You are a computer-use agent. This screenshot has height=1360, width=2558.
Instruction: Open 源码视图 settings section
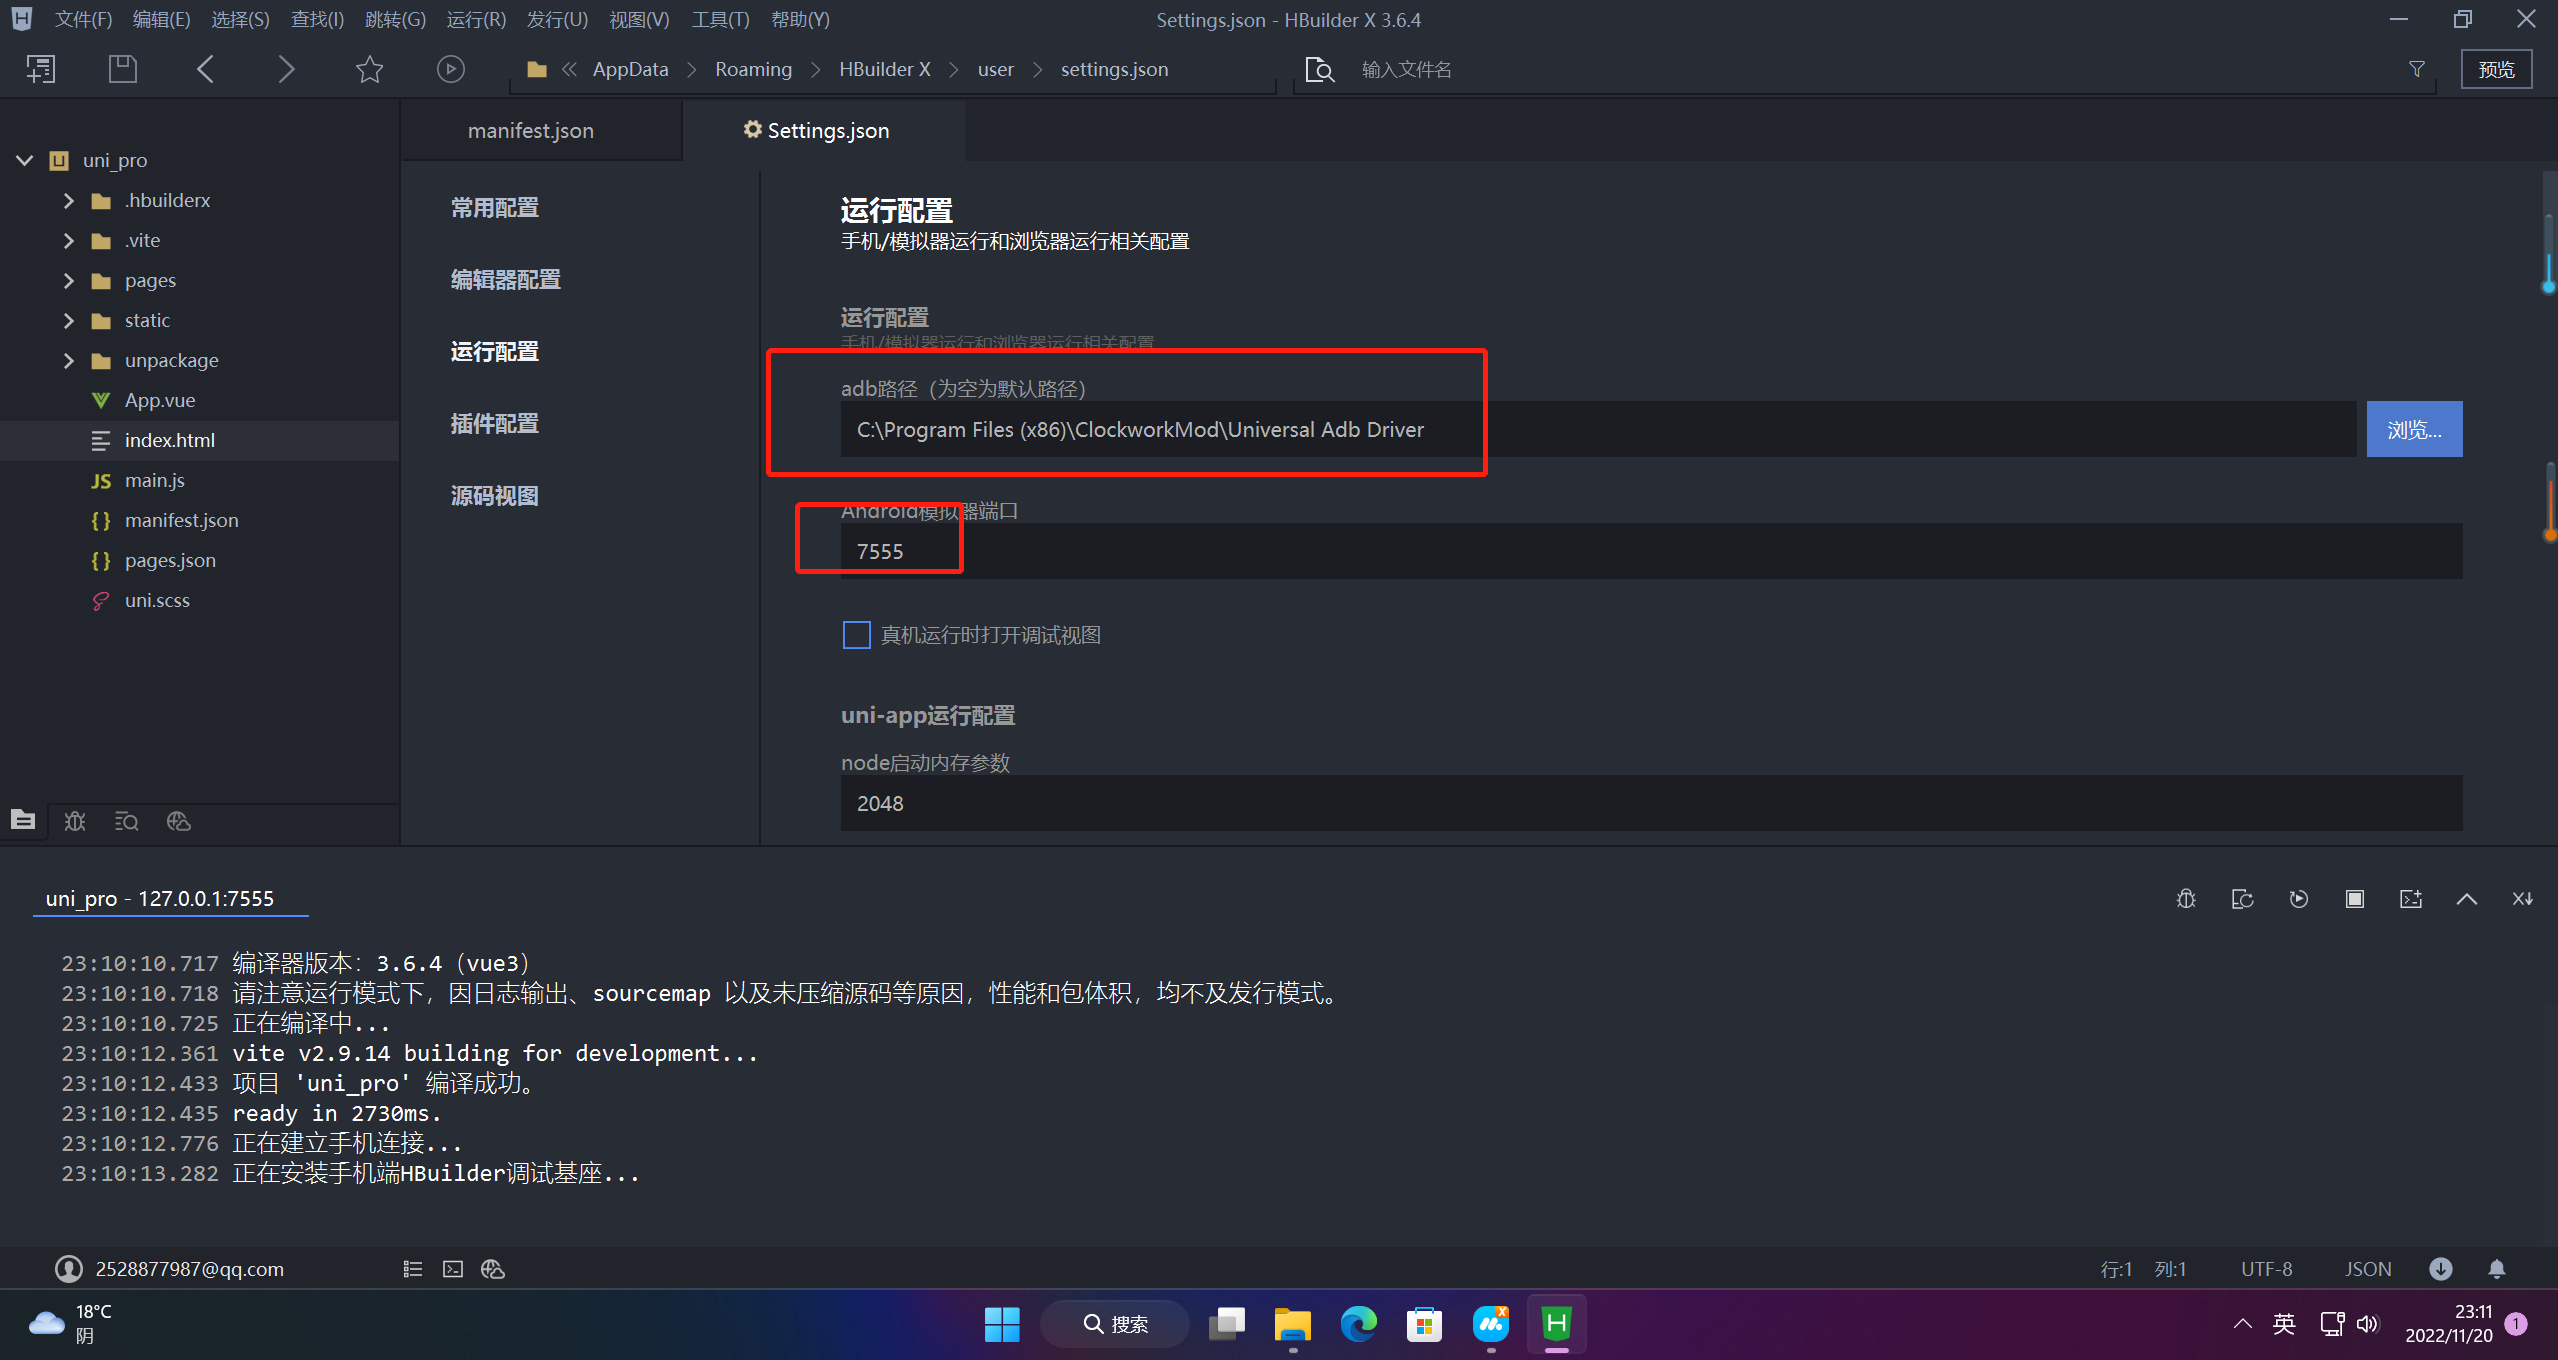click(495, 495)
